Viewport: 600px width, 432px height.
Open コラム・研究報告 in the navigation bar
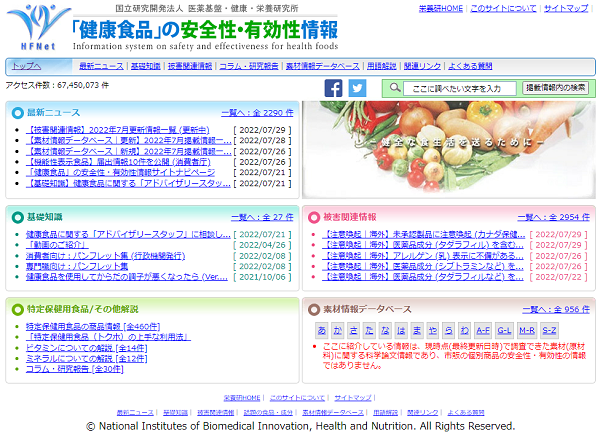click(x=249, y=66)
